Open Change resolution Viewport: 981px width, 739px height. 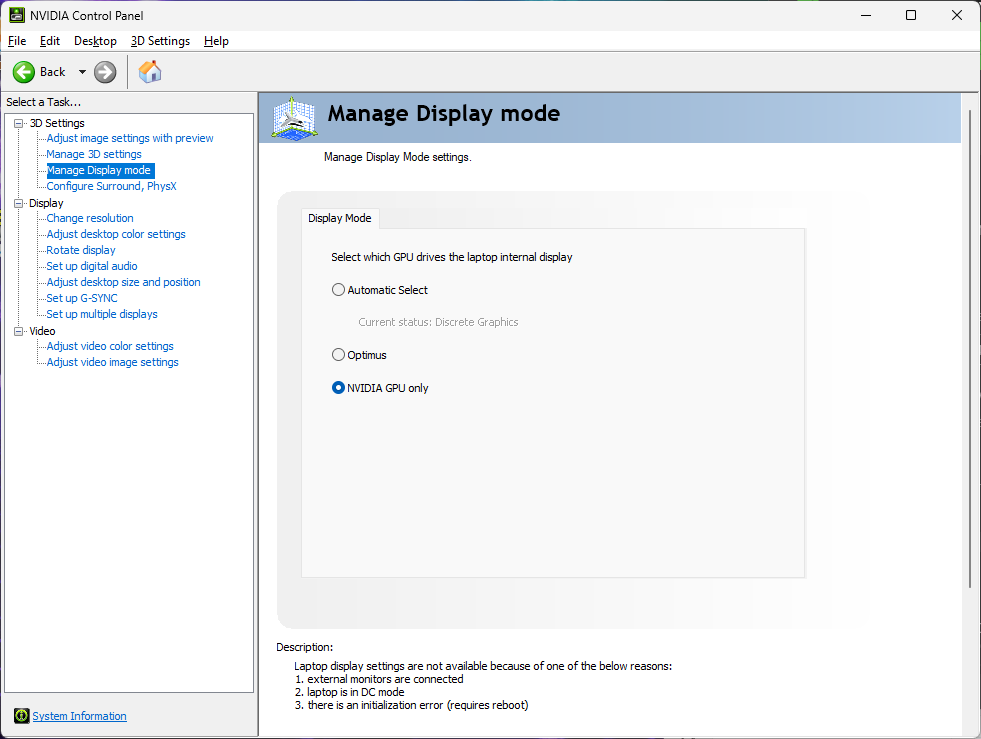pos(90,218)
